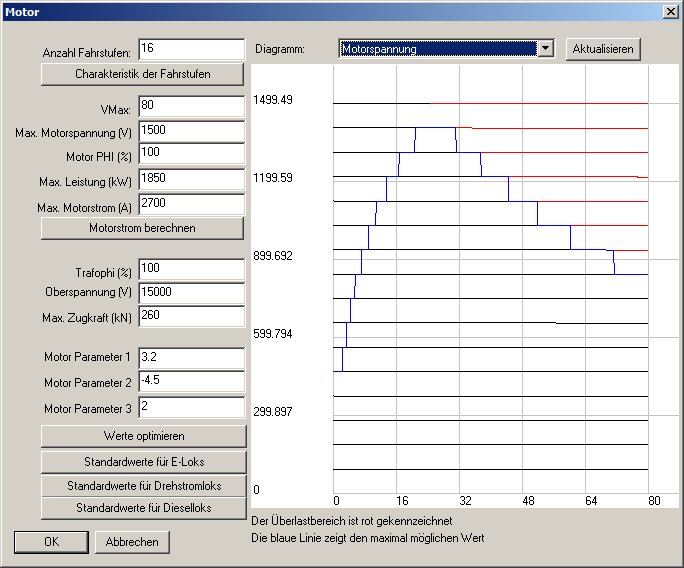Click the x-axis label 64

591,500
